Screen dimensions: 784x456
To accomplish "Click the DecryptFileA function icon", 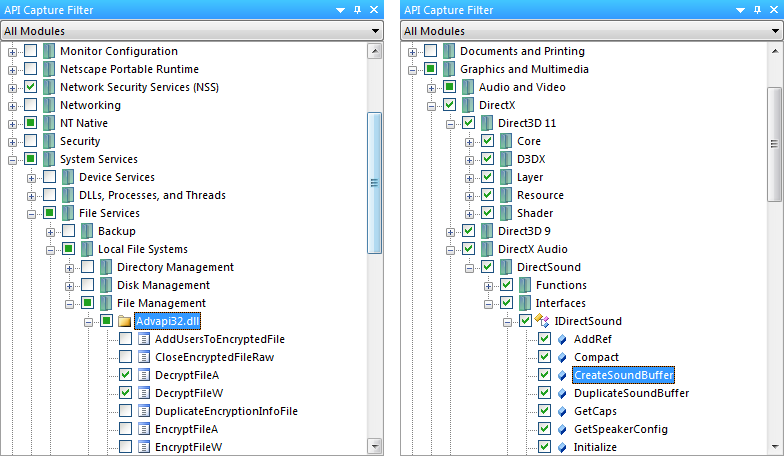I will tap(144, 376).
